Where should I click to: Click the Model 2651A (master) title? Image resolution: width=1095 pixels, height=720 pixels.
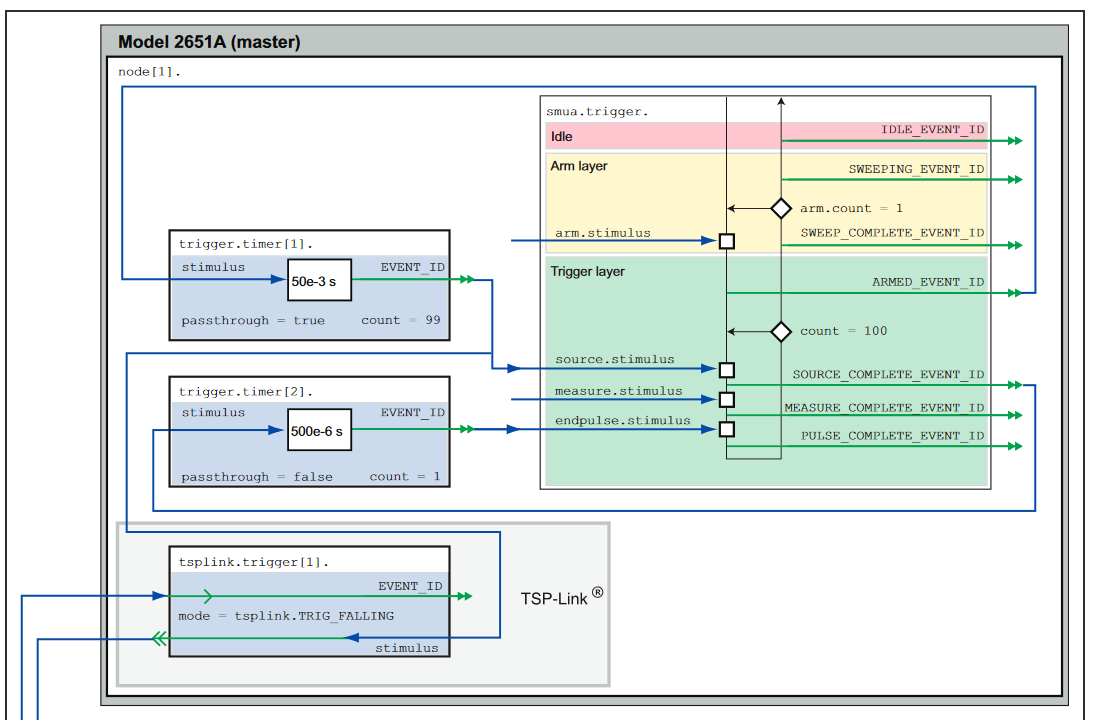[x=209, y=42]
